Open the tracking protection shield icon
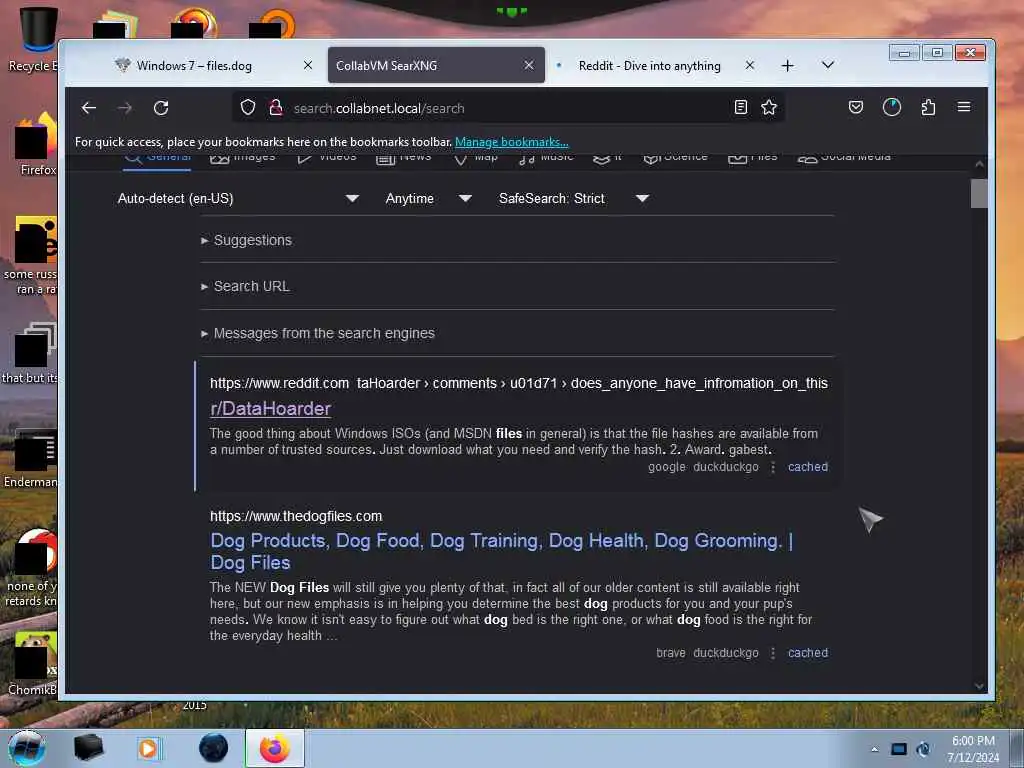1024x768 pixels. tap(248, 107)
